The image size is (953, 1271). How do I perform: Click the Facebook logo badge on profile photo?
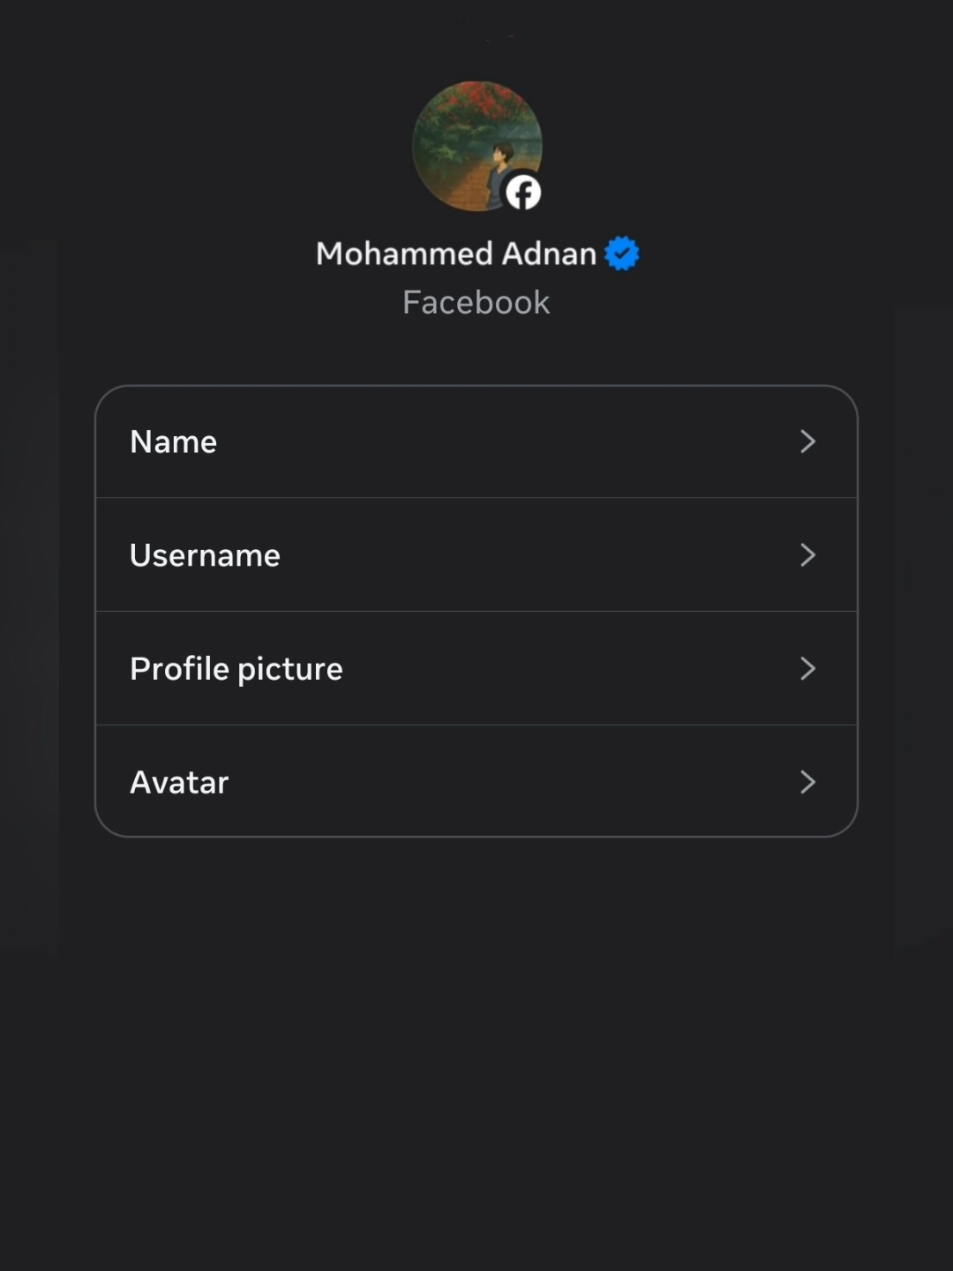tap(522, 192)
